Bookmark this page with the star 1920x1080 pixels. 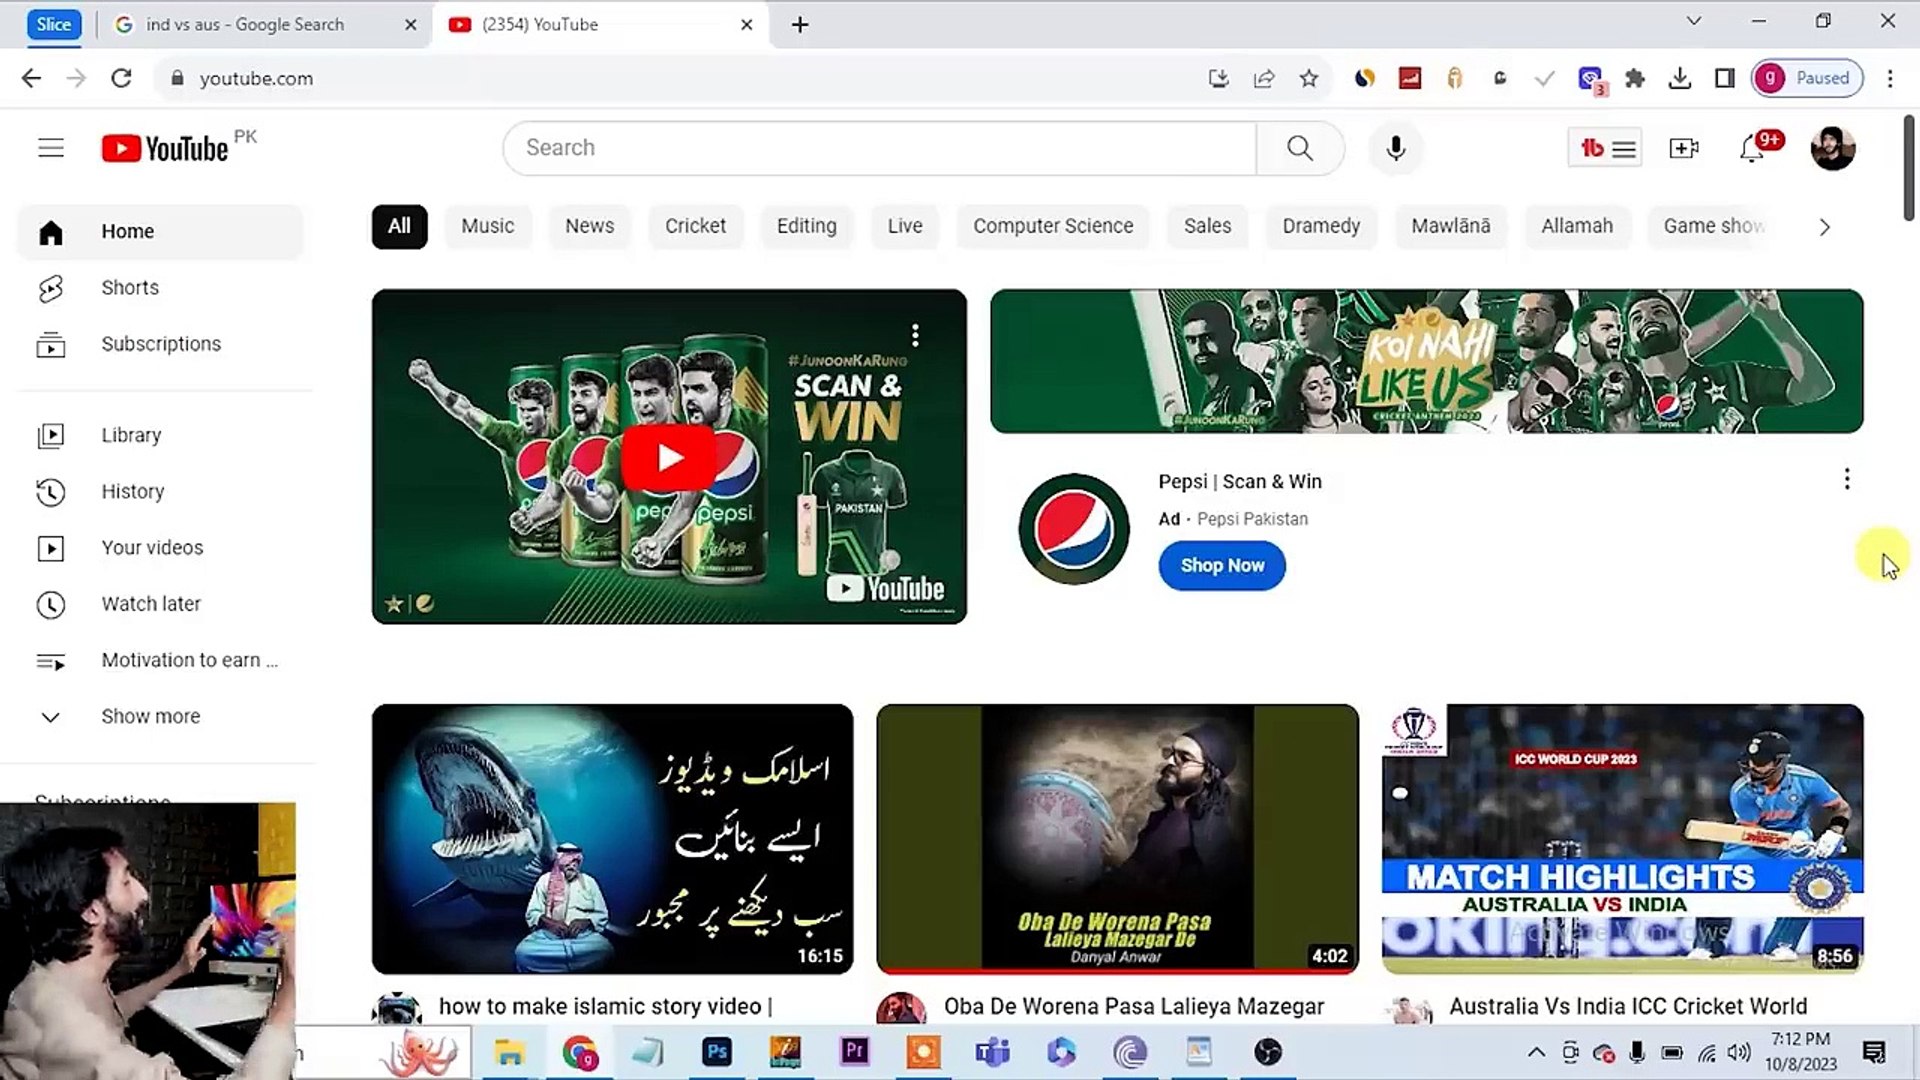1309,78
